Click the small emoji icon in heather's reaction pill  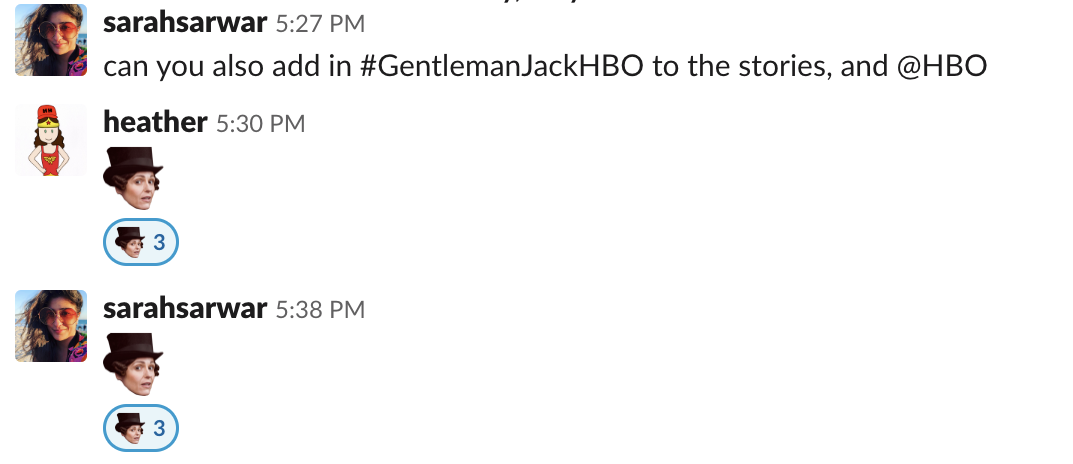(x=129, y=242)
